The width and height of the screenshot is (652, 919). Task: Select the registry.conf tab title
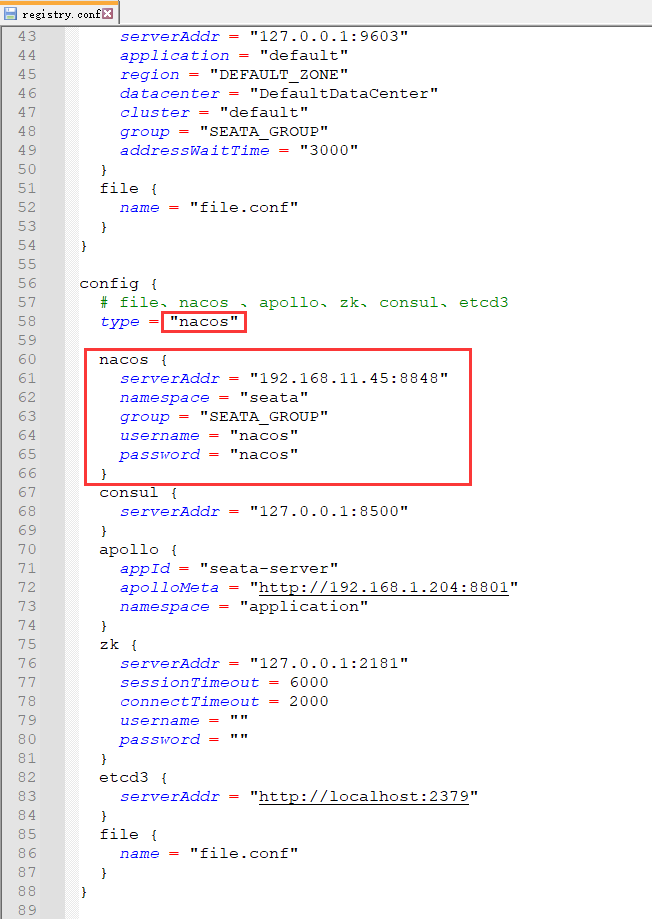click(x=58, y=14)
